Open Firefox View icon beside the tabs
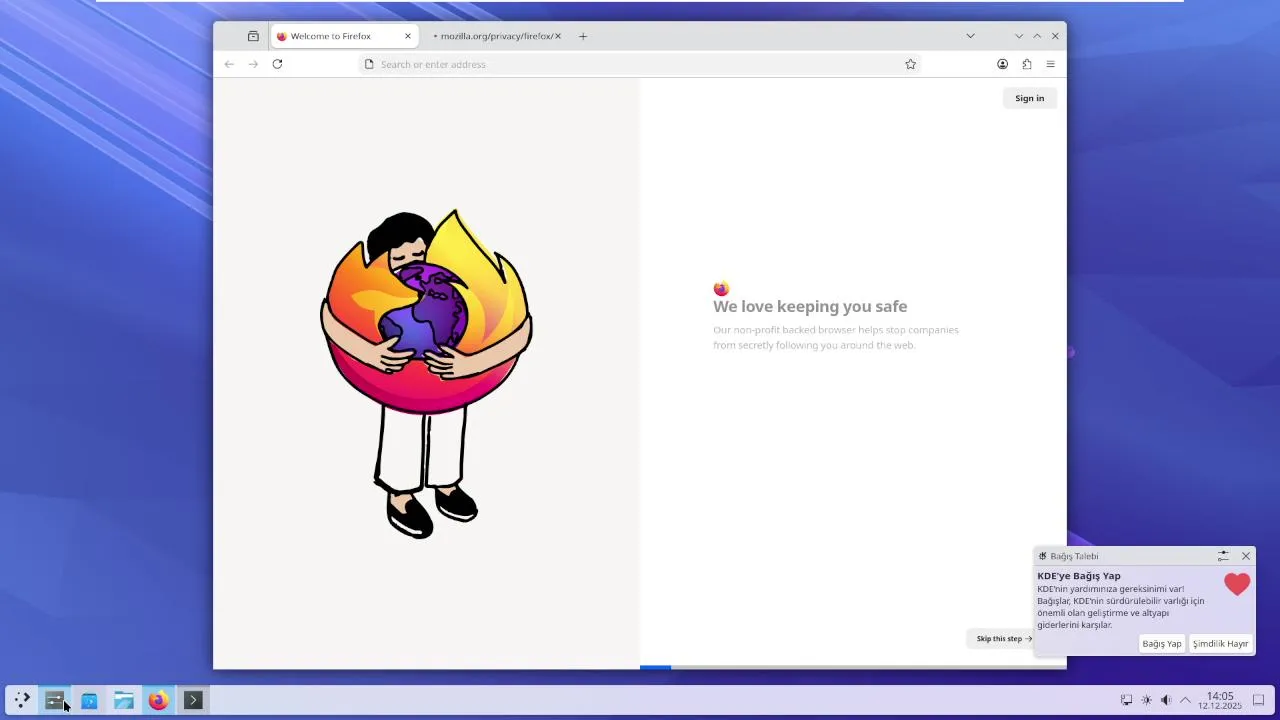 (253, 36)
